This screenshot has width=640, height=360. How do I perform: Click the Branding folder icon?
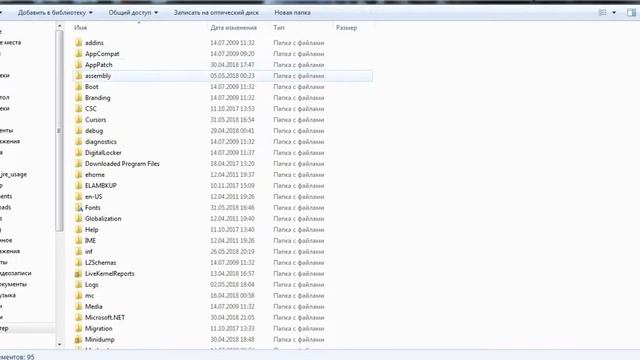pos(78,98)
